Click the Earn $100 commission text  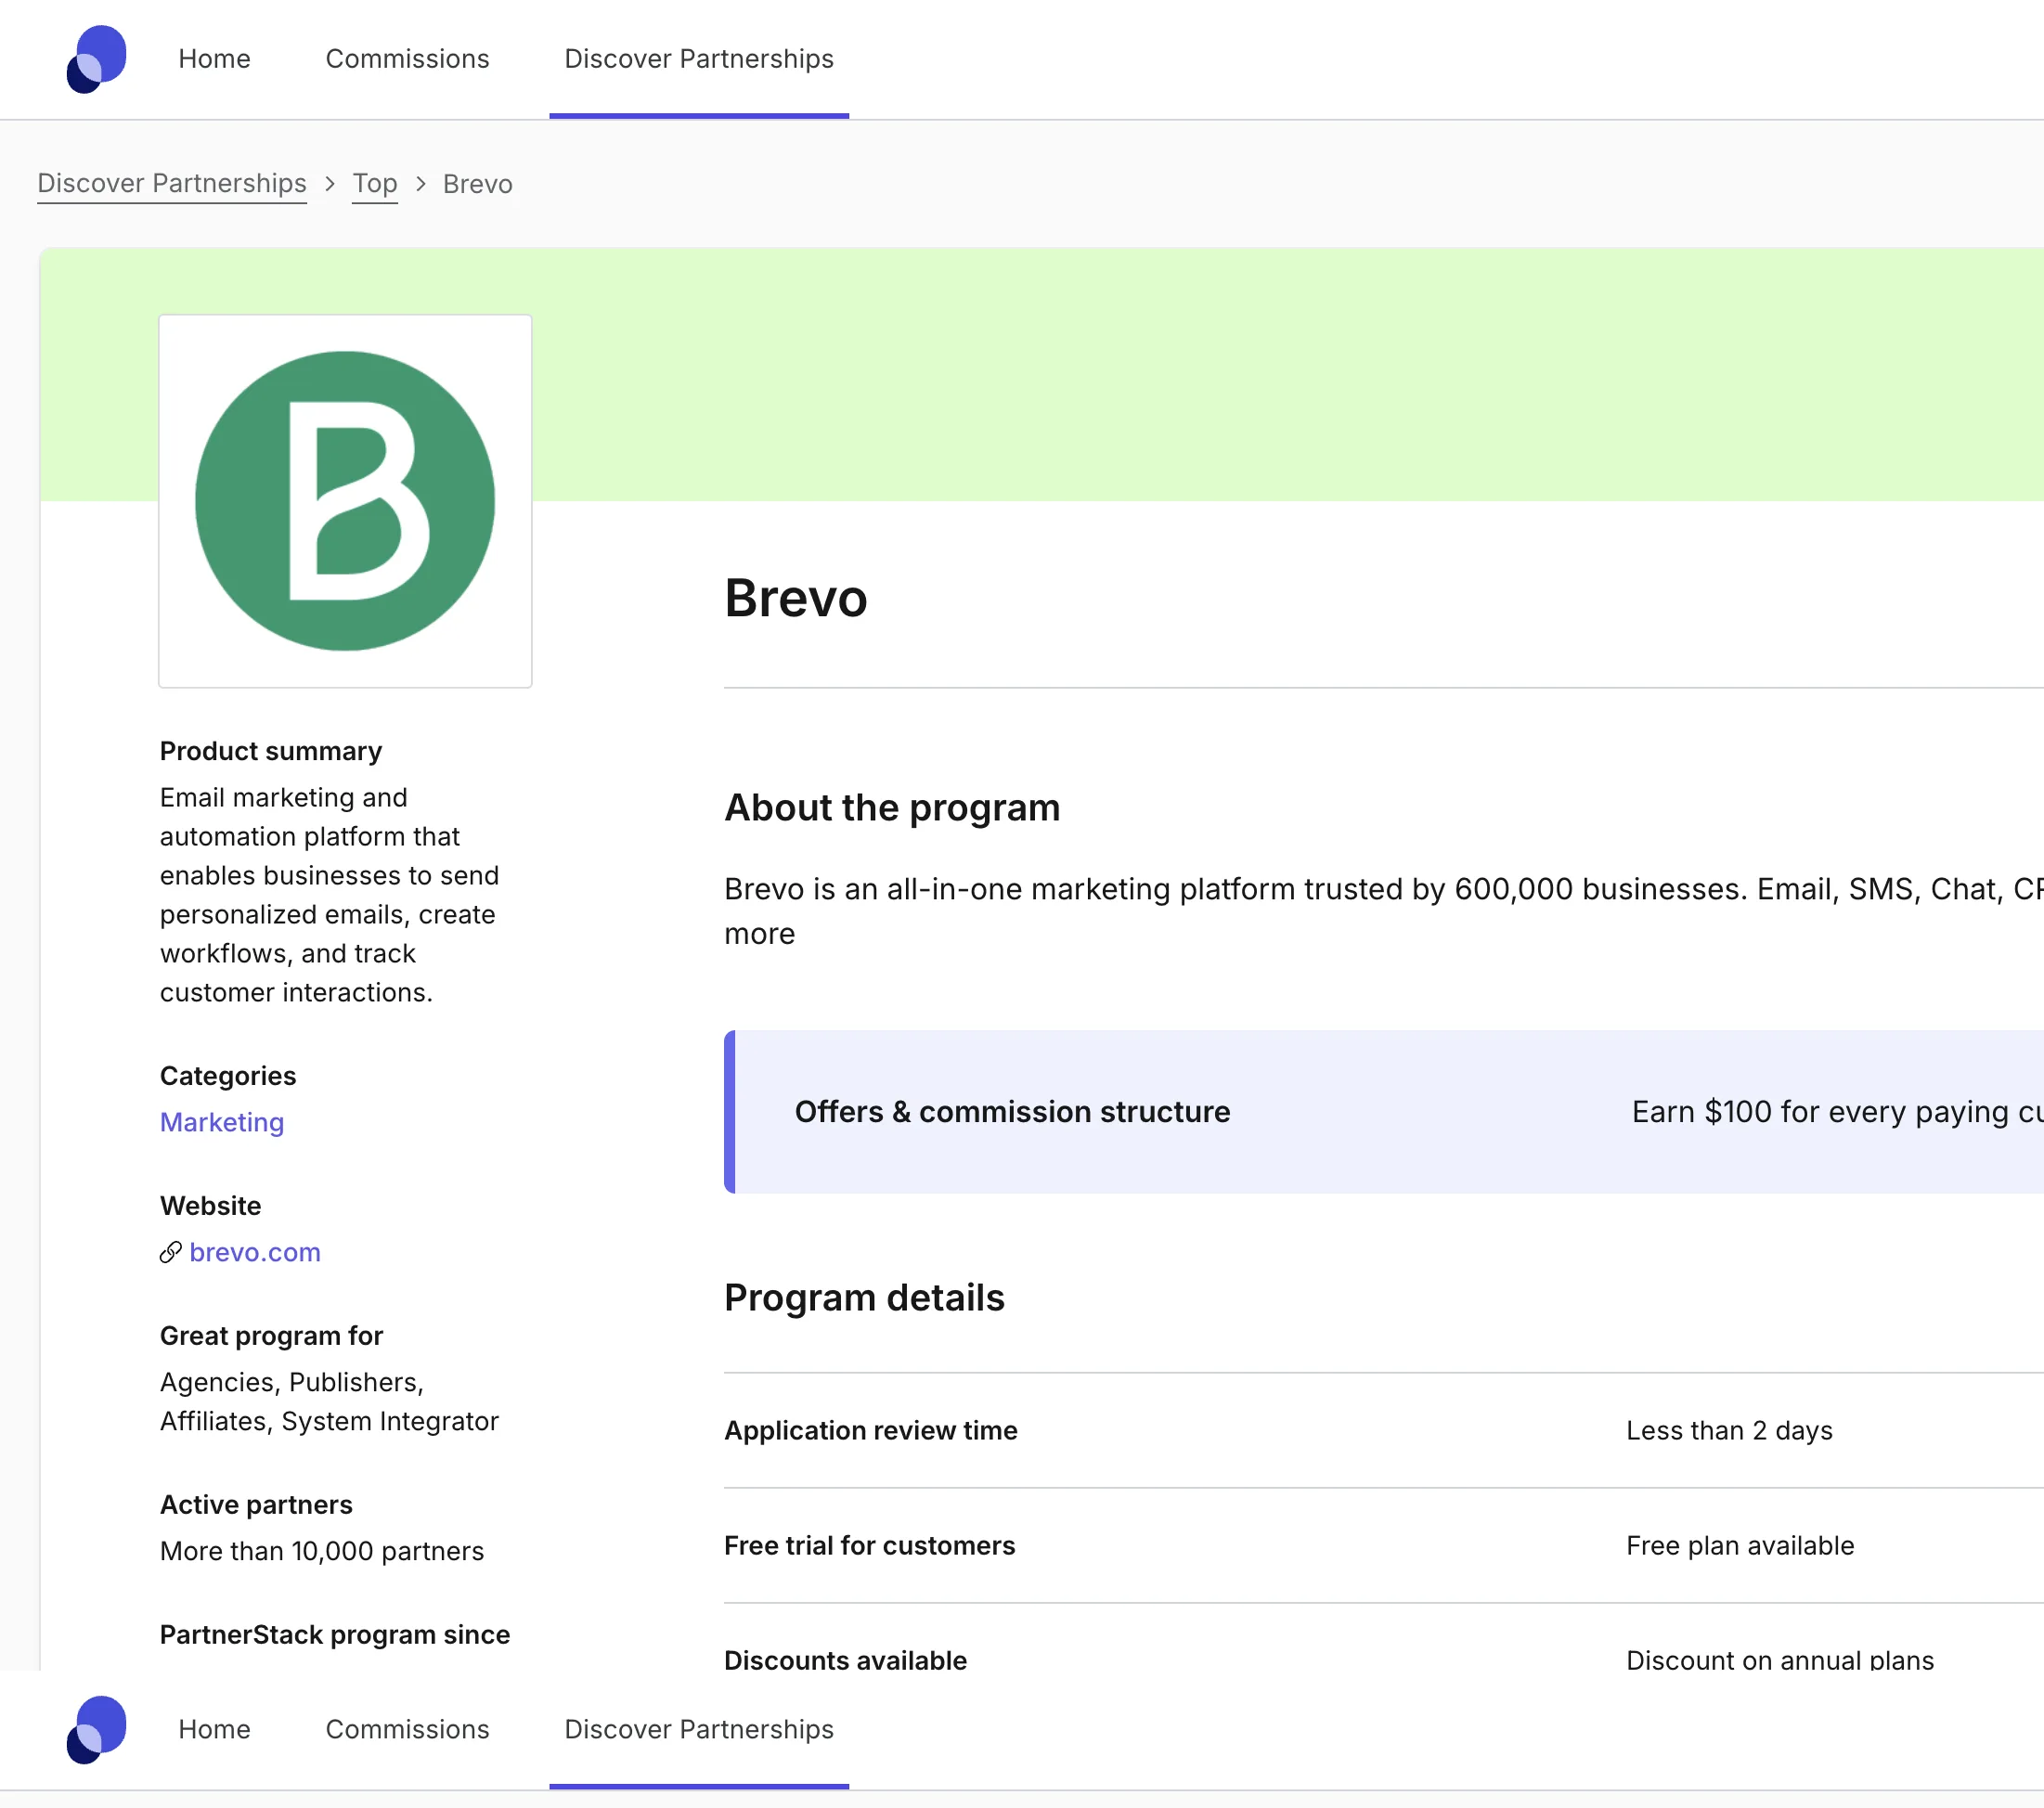(x=1837, y=1111)
